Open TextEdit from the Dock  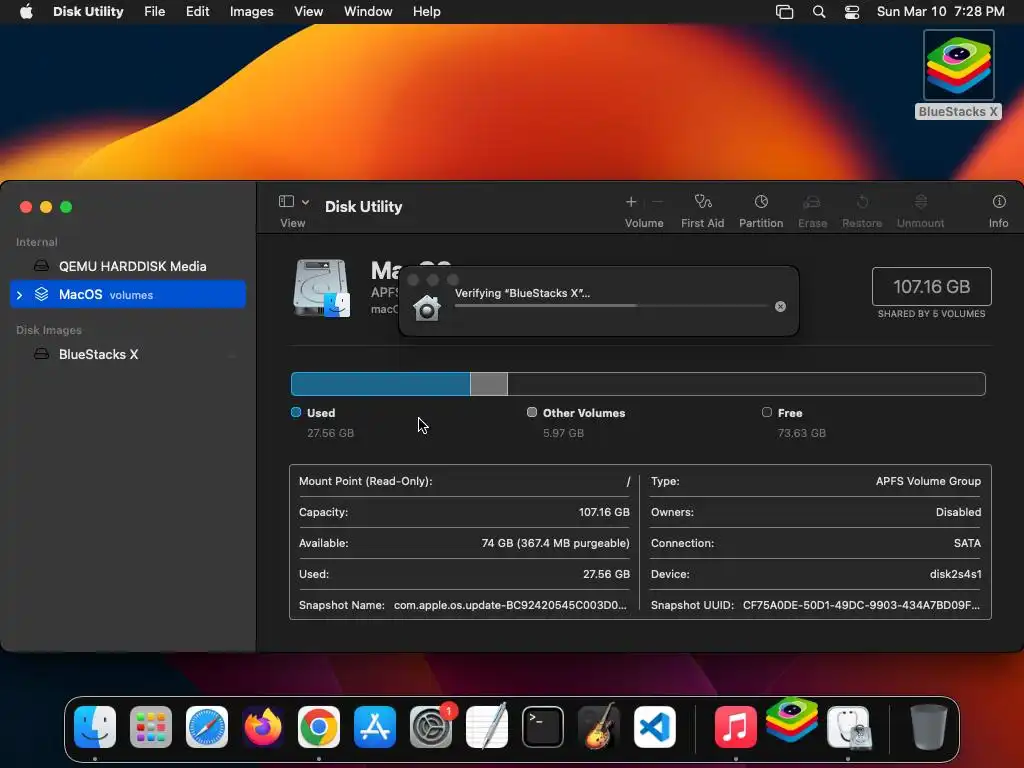click(x=487, y=727)
